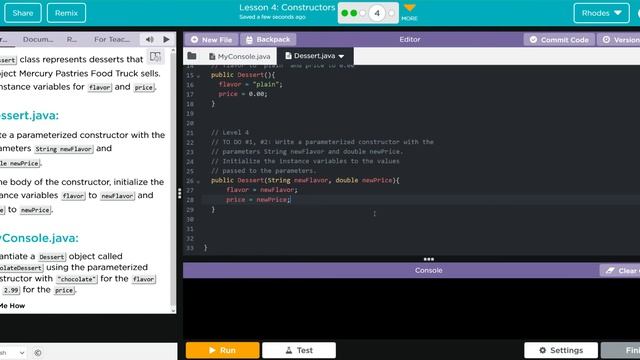Open editor Settings
This screenshot has width=640, height=360.
click(561, 350)
